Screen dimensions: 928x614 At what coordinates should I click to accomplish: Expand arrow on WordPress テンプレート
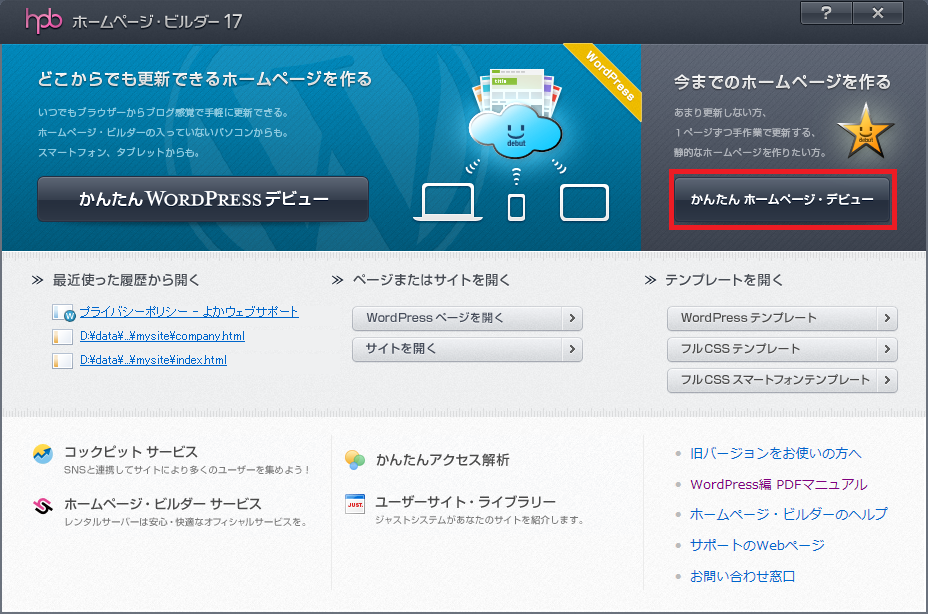pos(887,318)
